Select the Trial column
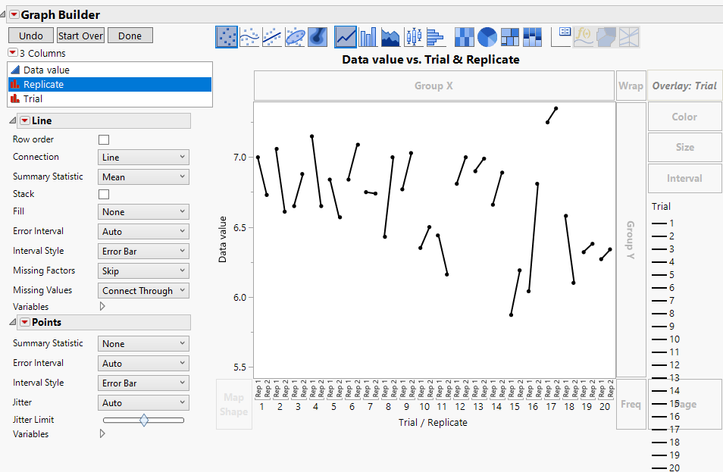This screenshot has height=472, width=723. tap(110, 99)
